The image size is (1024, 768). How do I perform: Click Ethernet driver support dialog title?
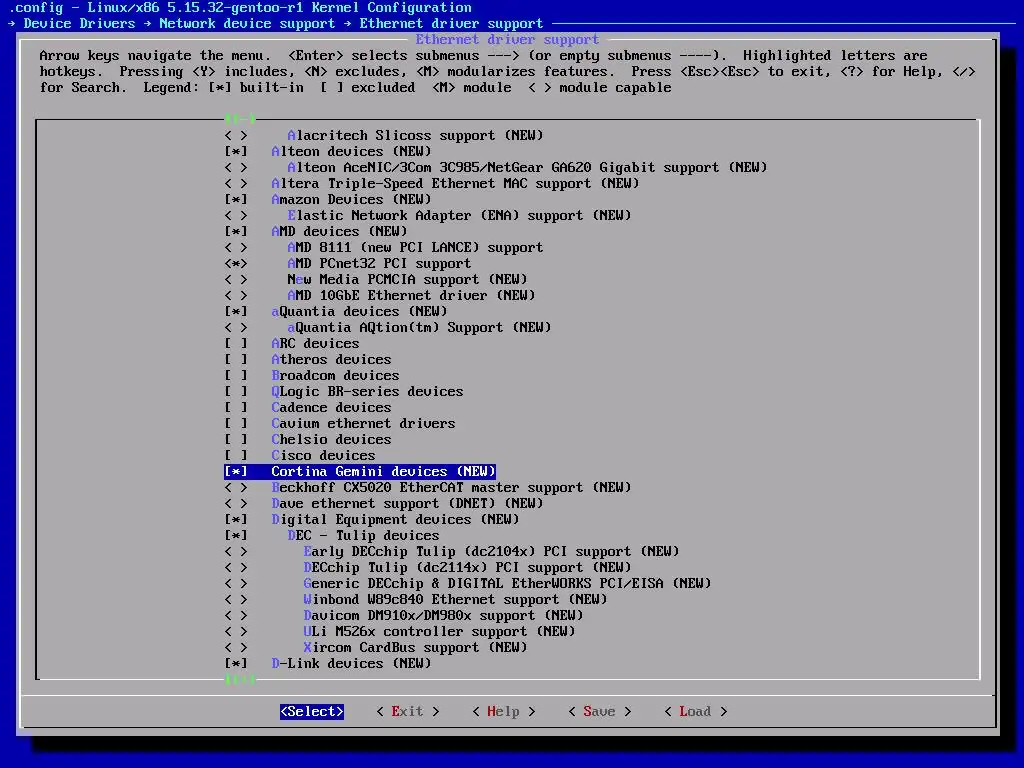coord(507,39)
